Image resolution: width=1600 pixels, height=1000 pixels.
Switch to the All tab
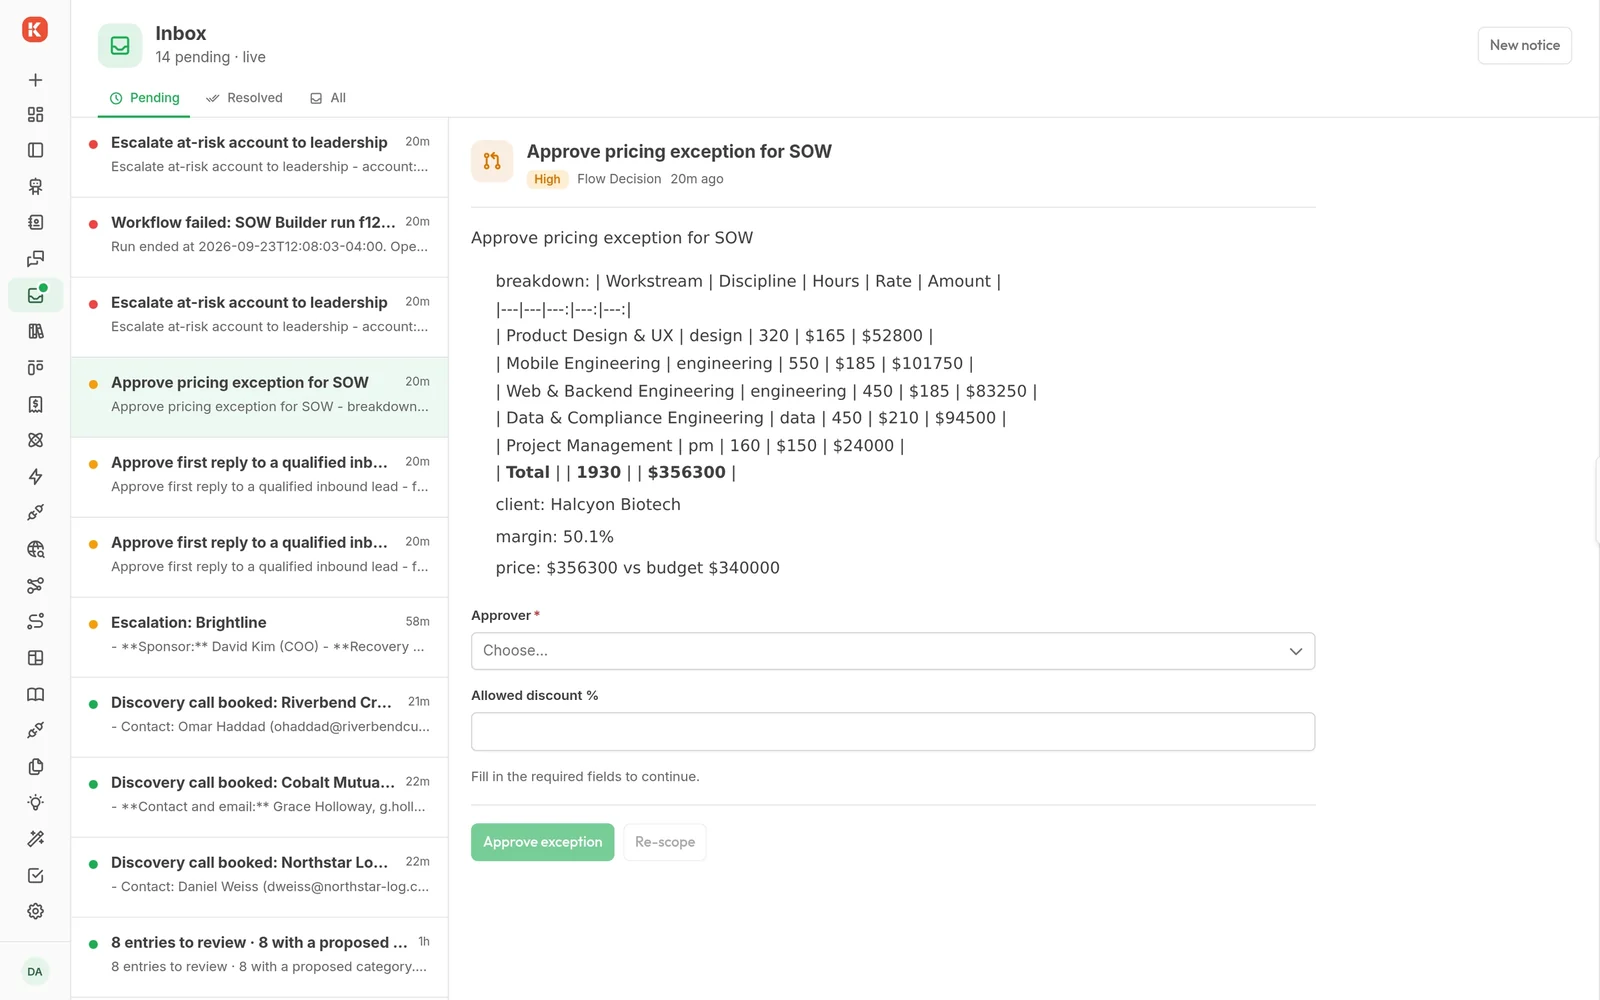[328, 98]
